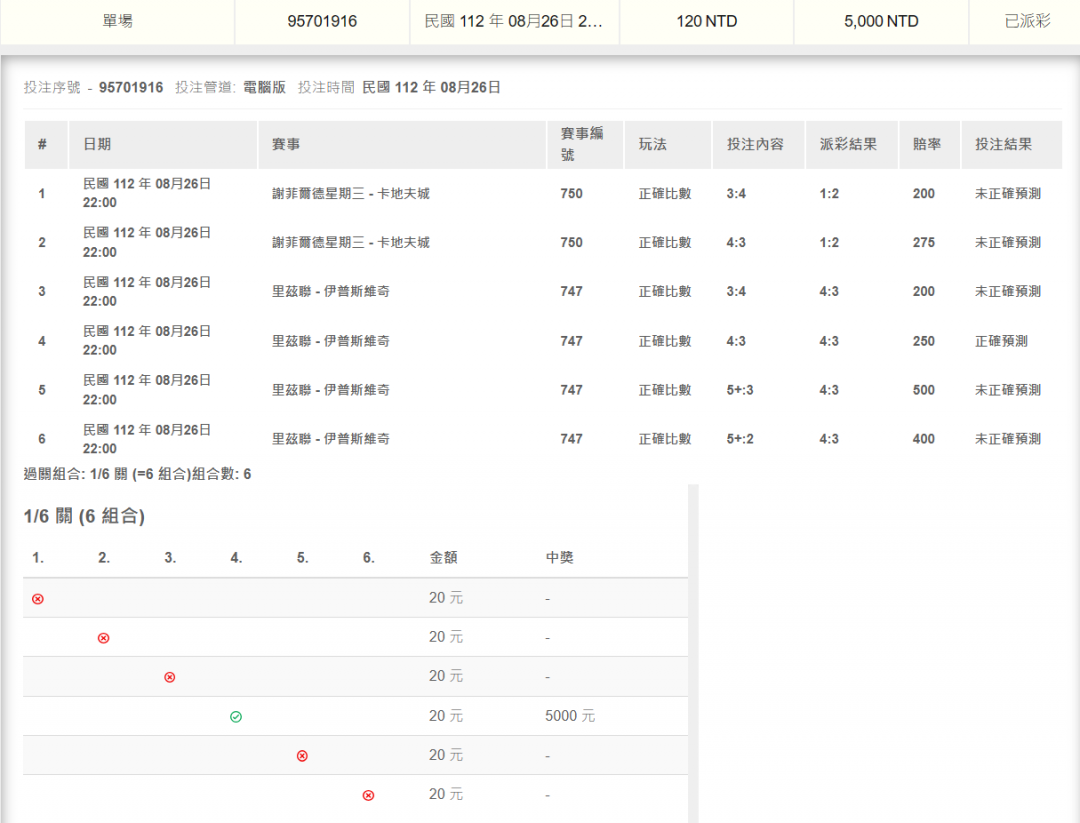Click the vertical scrollbar beside combination table
1080x823 pixels.
click(693, 653)
